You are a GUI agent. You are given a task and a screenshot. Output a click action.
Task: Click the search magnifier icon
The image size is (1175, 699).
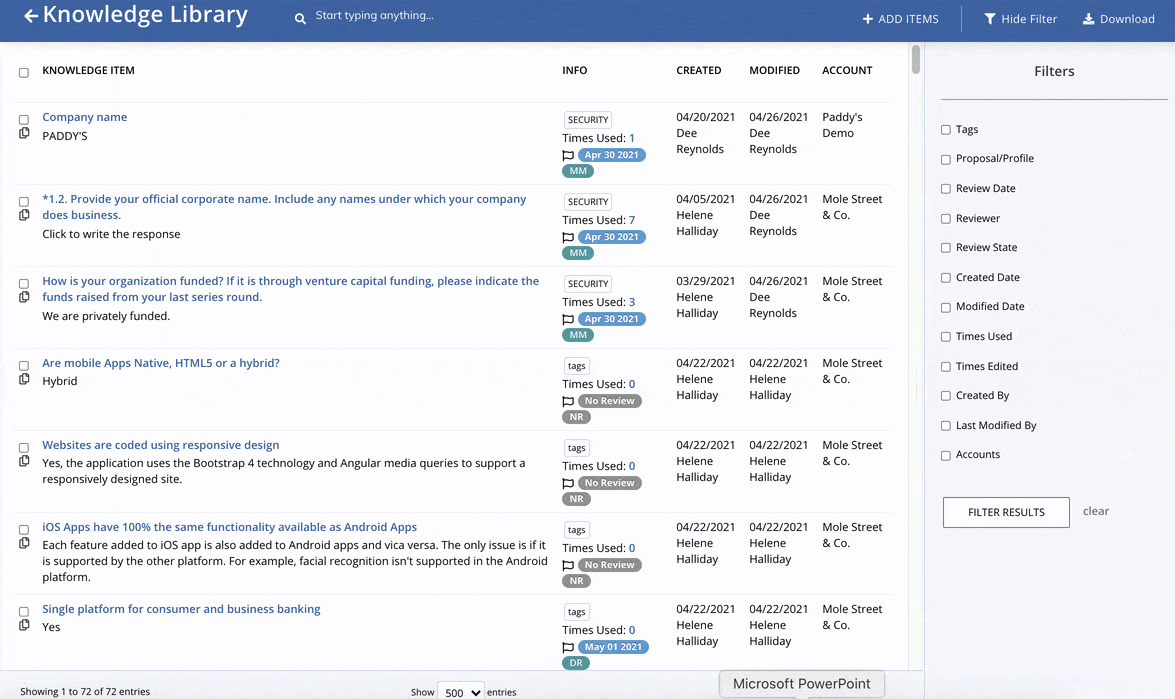[x=300, y=18]
